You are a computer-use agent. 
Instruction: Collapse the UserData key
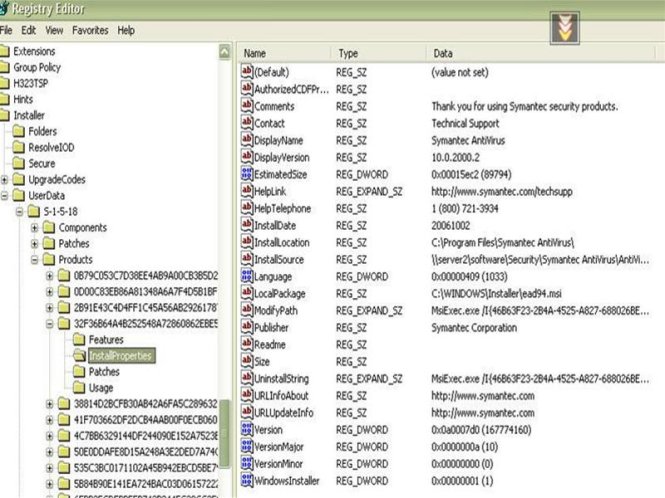pos(4,196)
